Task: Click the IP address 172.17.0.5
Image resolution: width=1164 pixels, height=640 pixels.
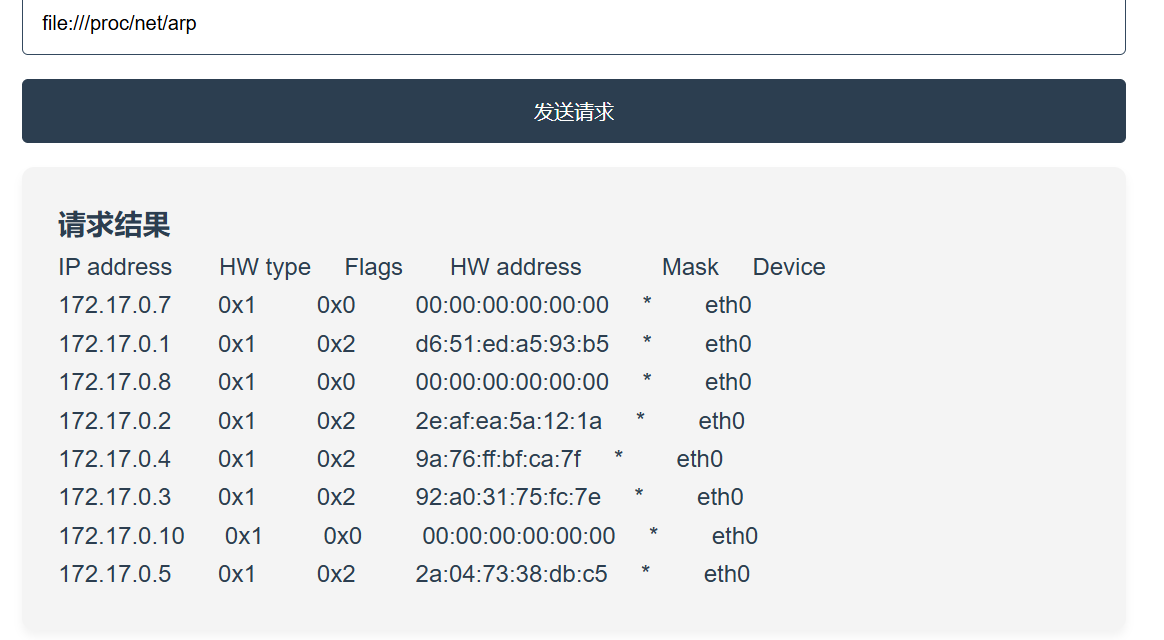Action: [115, 574]
